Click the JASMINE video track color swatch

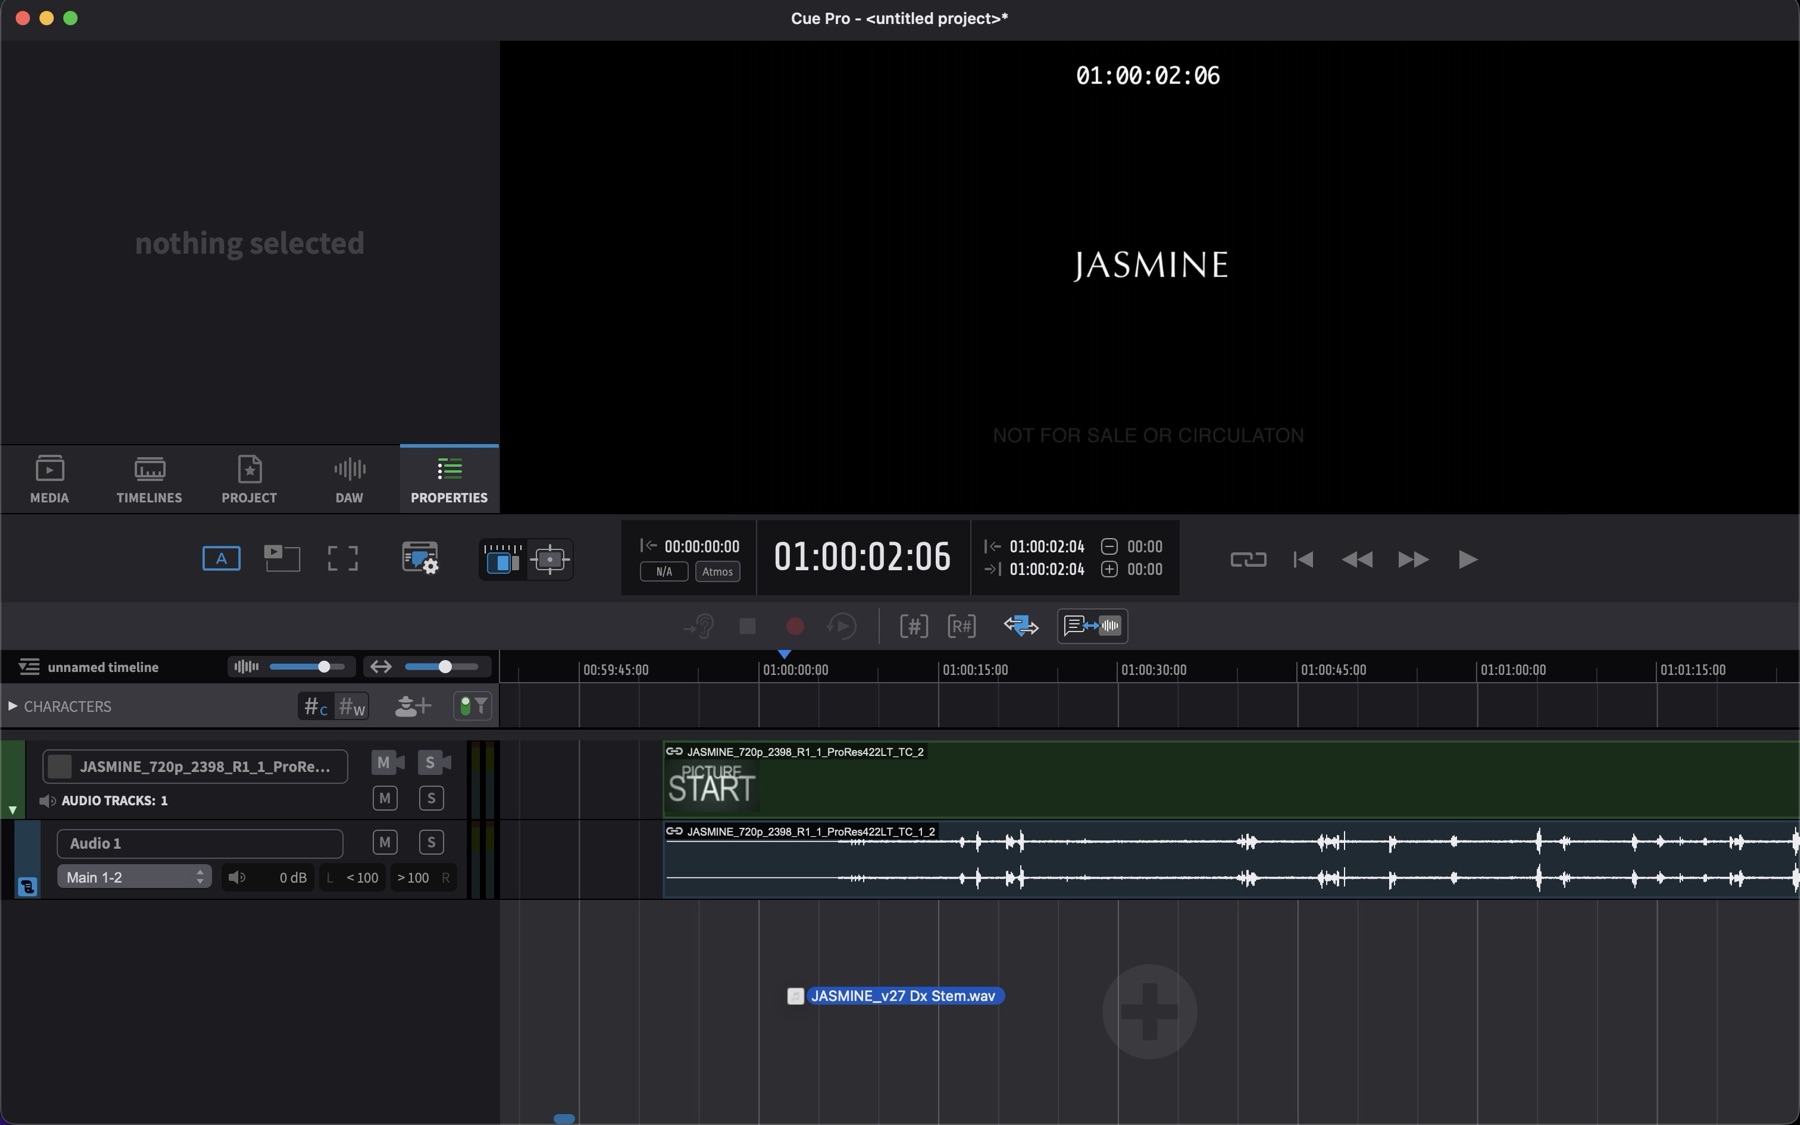[x=60, y=766]
